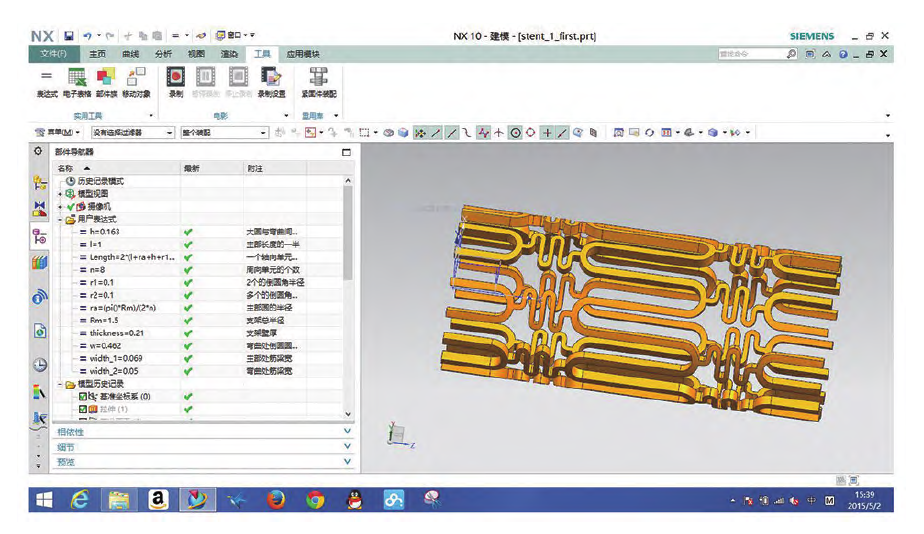Open the history clock tab in sidebar
The image size is (924, 534).
(39, 365)
